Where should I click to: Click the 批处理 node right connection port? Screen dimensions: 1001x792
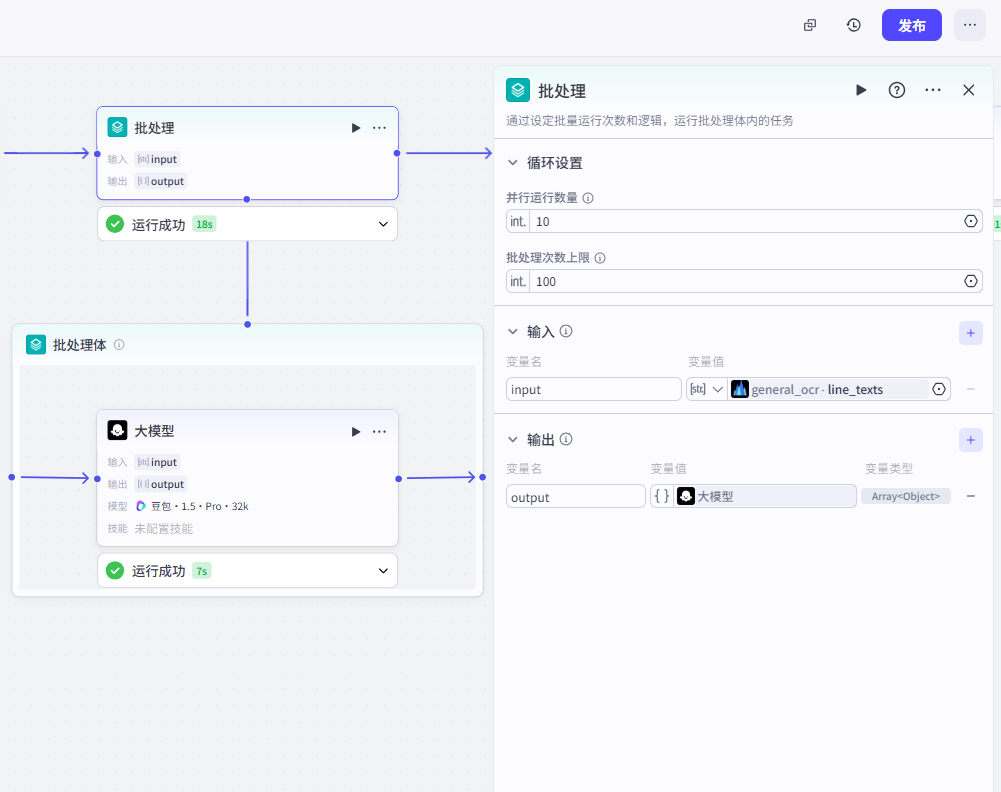click(397, 153)
